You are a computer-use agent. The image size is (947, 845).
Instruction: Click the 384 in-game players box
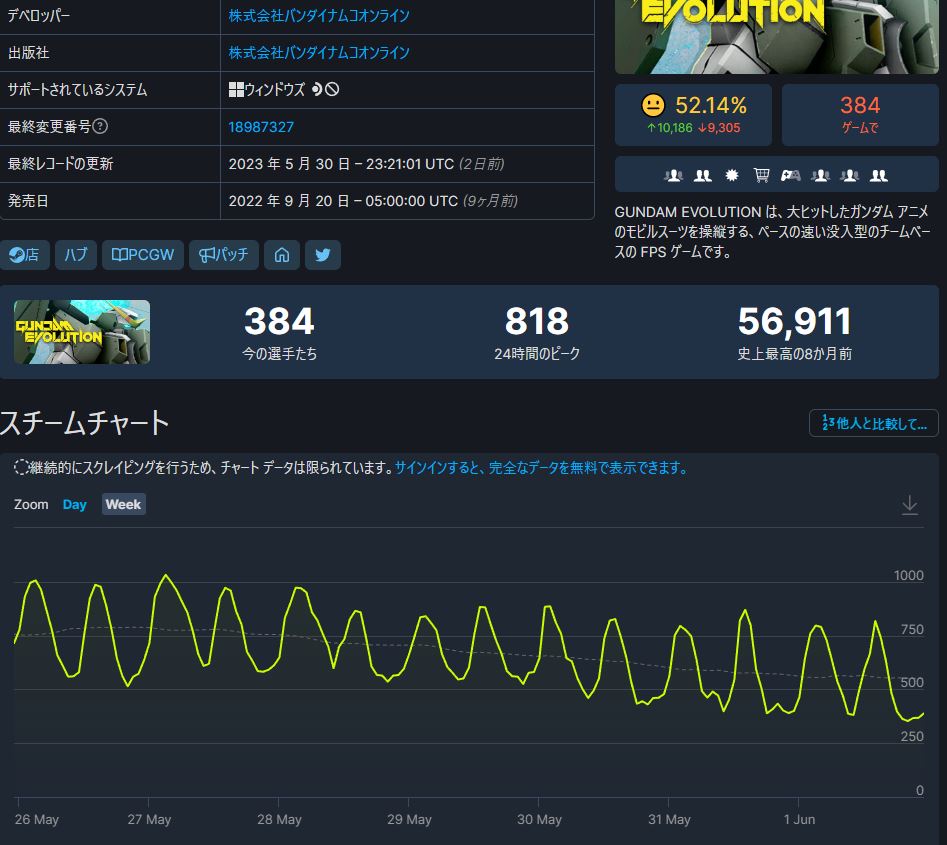[859, 115]
